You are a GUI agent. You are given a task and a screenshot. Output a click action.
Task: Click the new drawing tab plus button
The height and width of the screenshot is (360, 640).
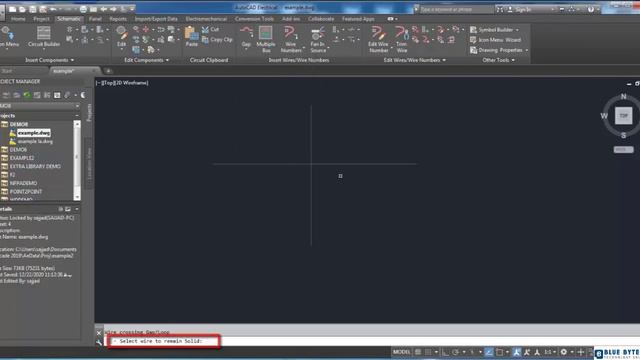point(108,71)
